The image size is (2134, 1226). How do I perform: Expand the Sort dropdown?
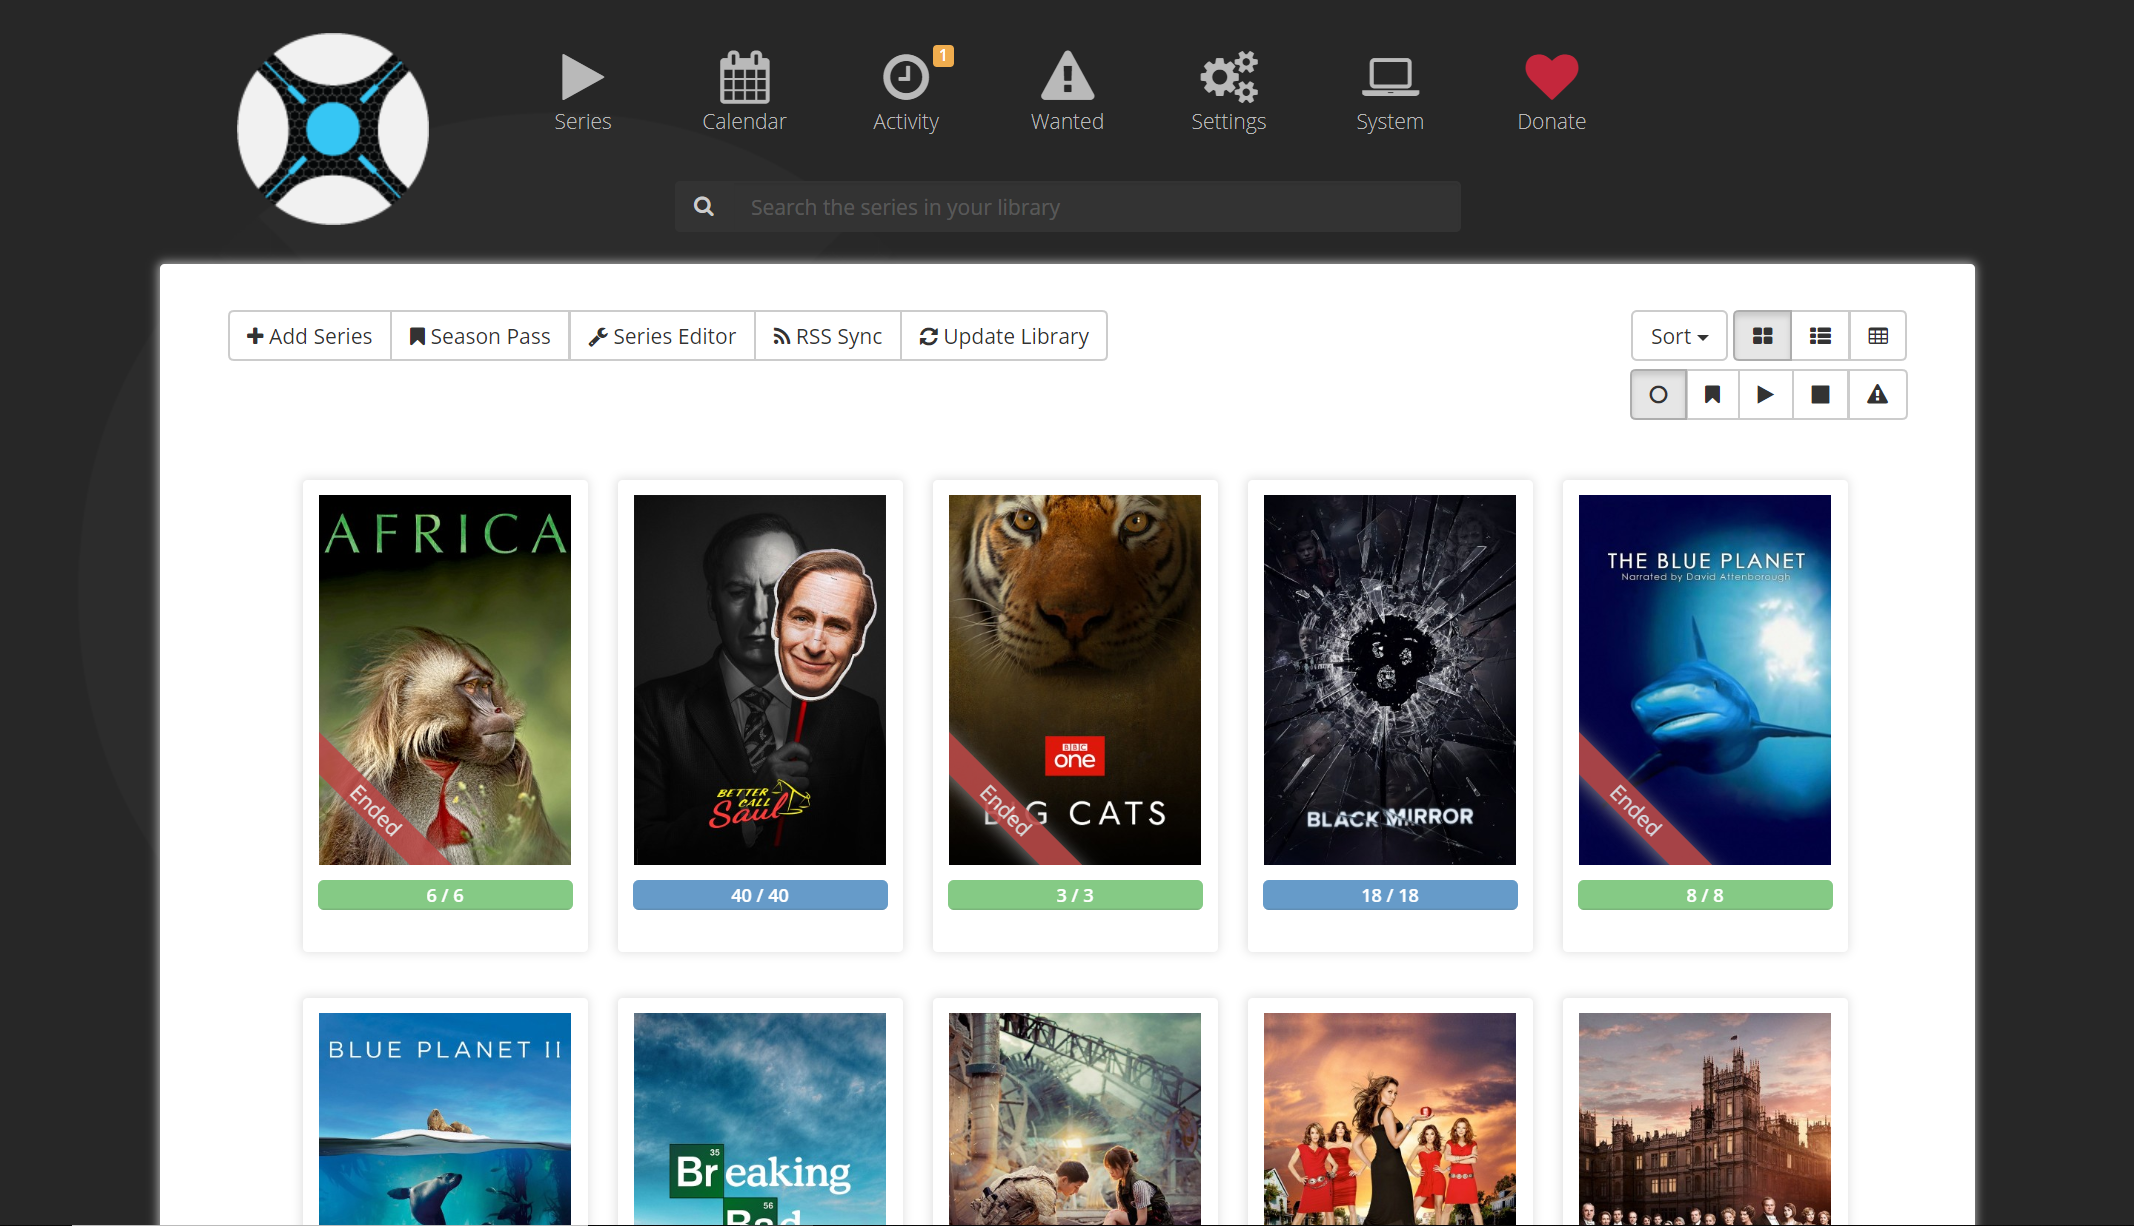(x=1679, y=336)
